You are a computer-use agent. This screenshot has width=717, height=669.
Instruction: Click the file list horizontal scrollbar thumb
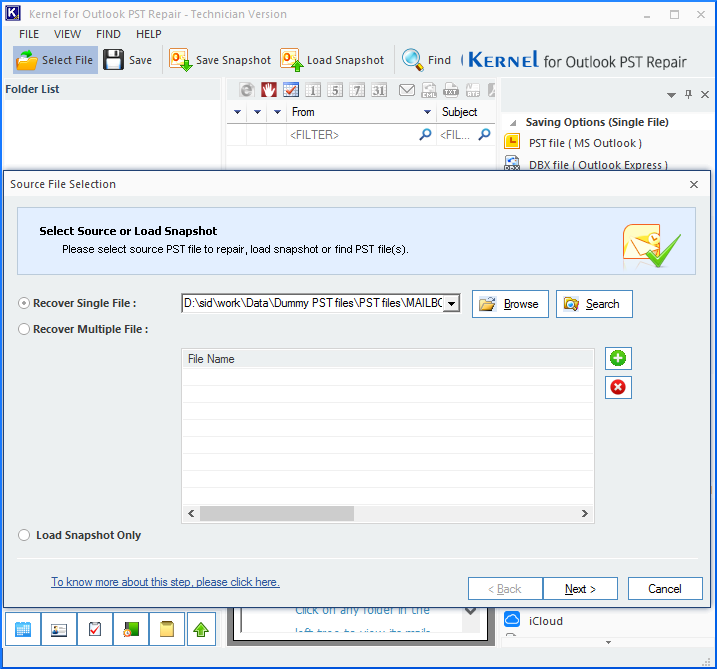coord(277,513)
